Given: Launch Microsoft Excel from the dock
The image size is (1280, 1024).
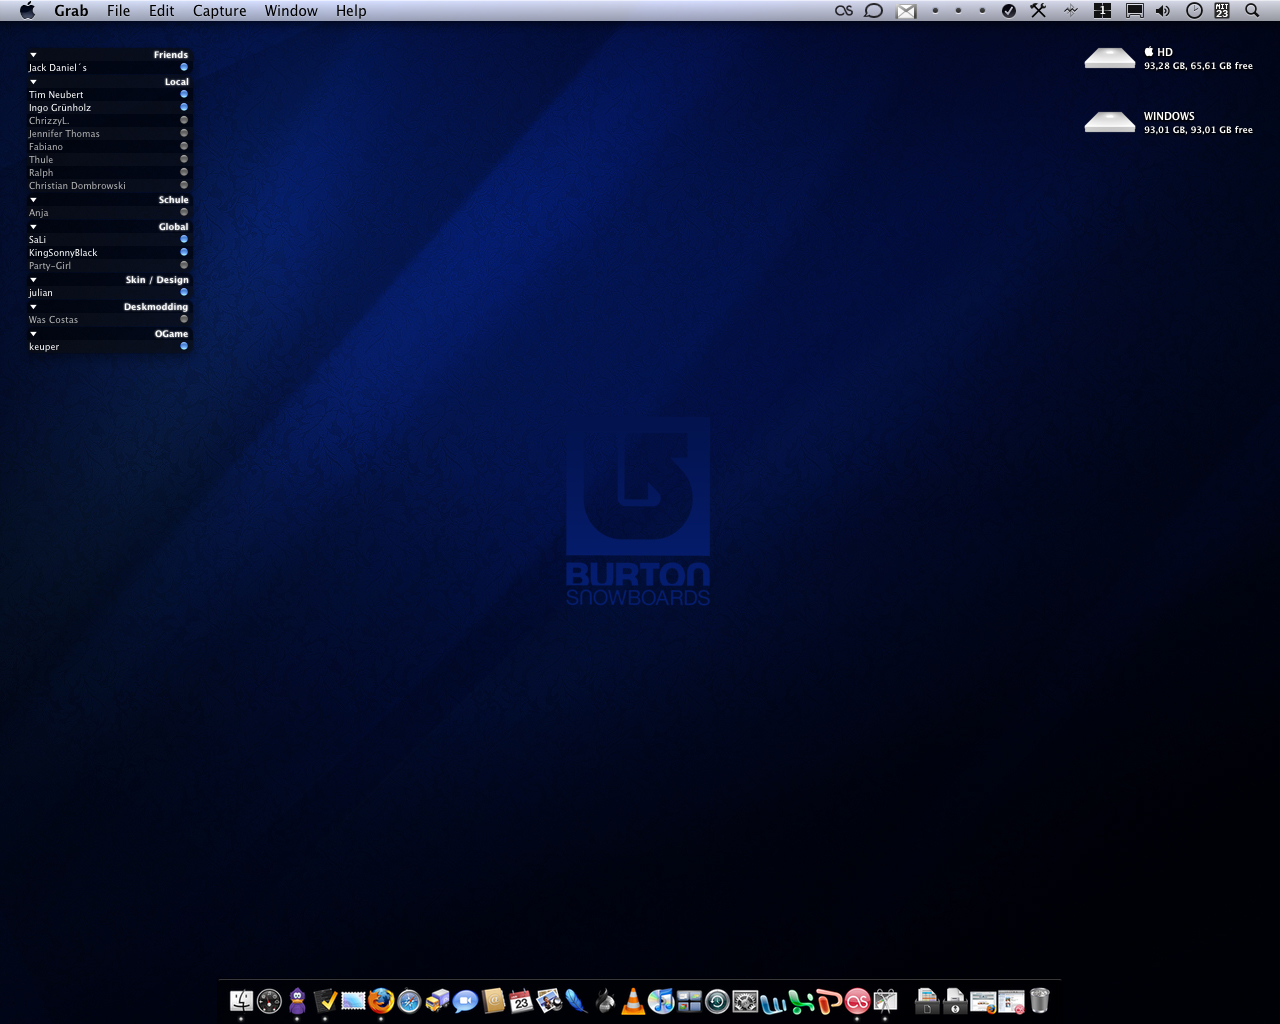Looking at the screenshot, I should (x=801, y=1001).
